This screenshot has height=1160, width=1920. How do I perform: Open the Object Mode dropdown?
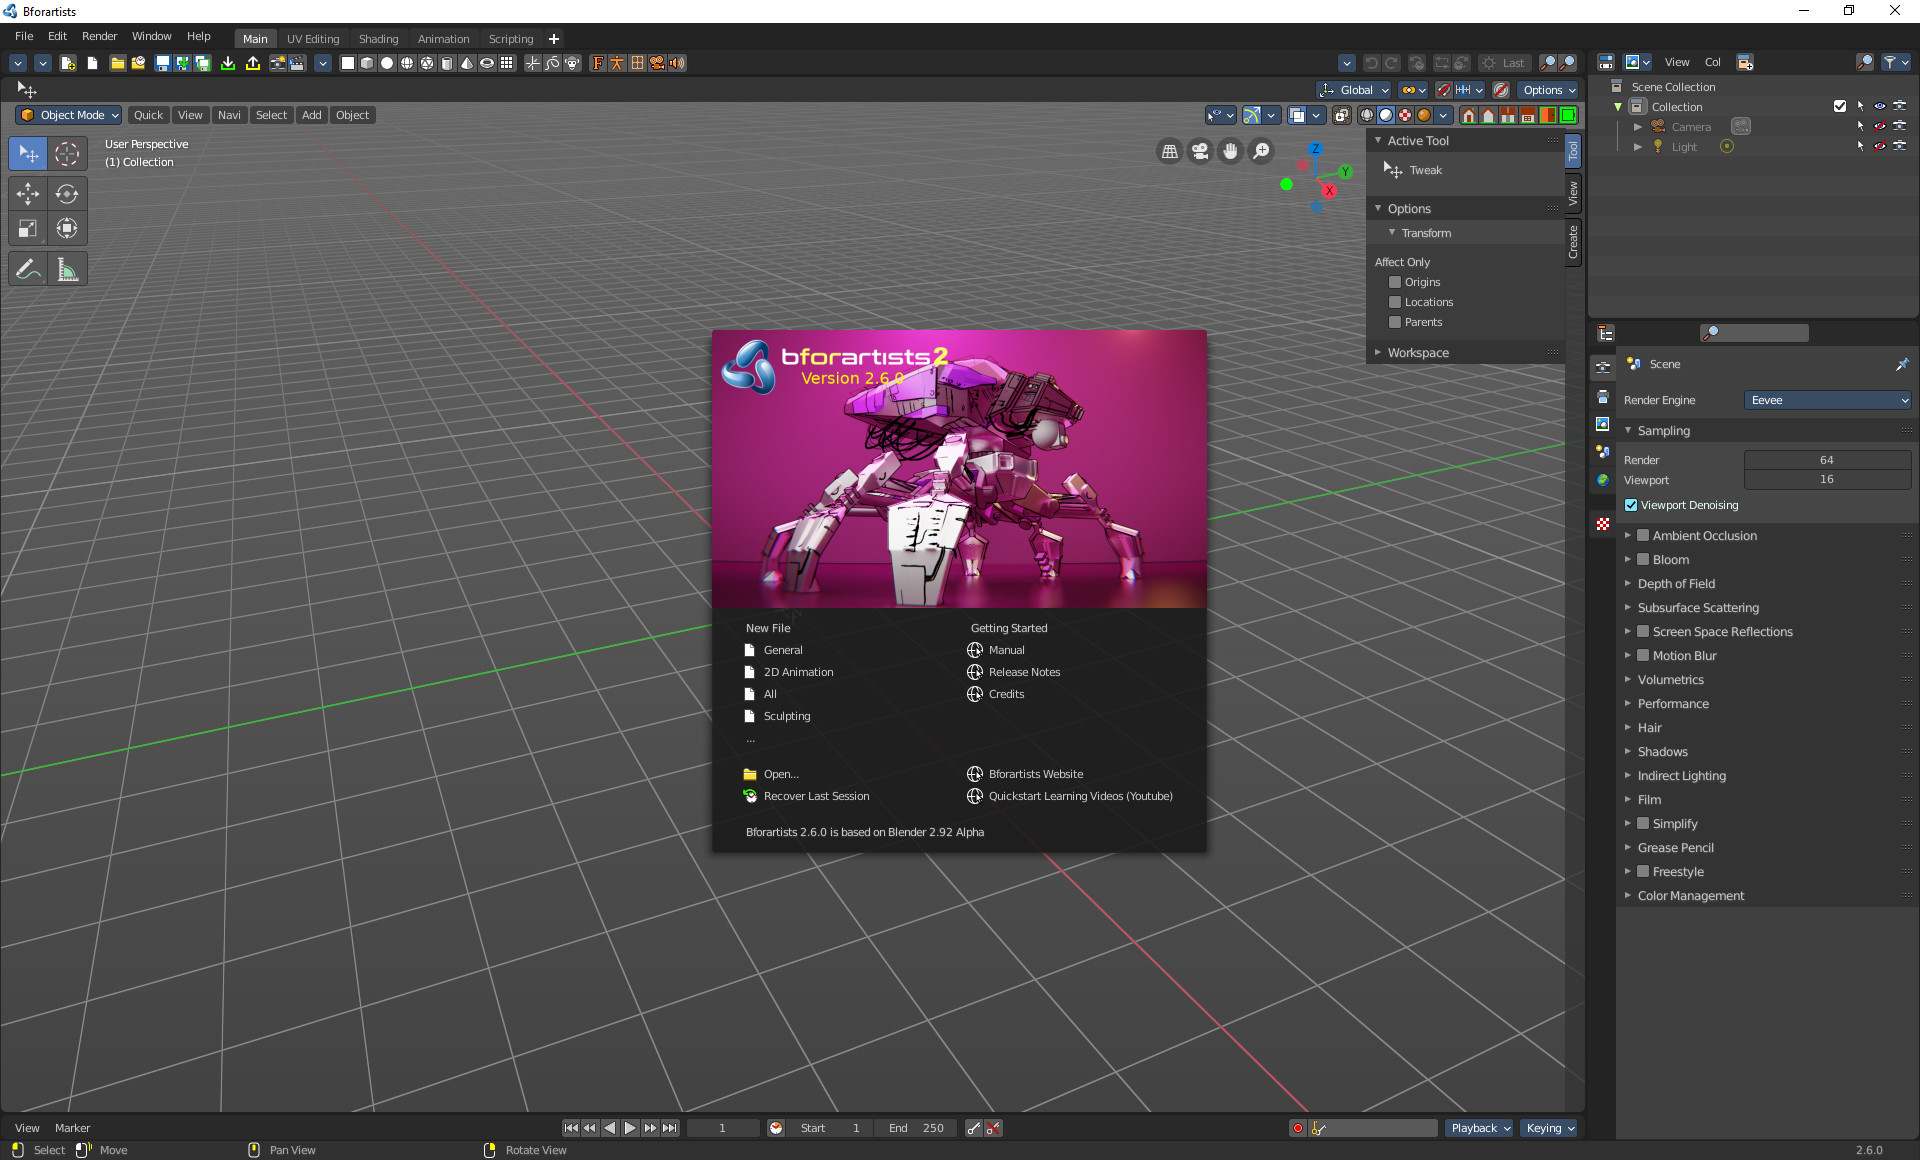(x=69, y=115)
